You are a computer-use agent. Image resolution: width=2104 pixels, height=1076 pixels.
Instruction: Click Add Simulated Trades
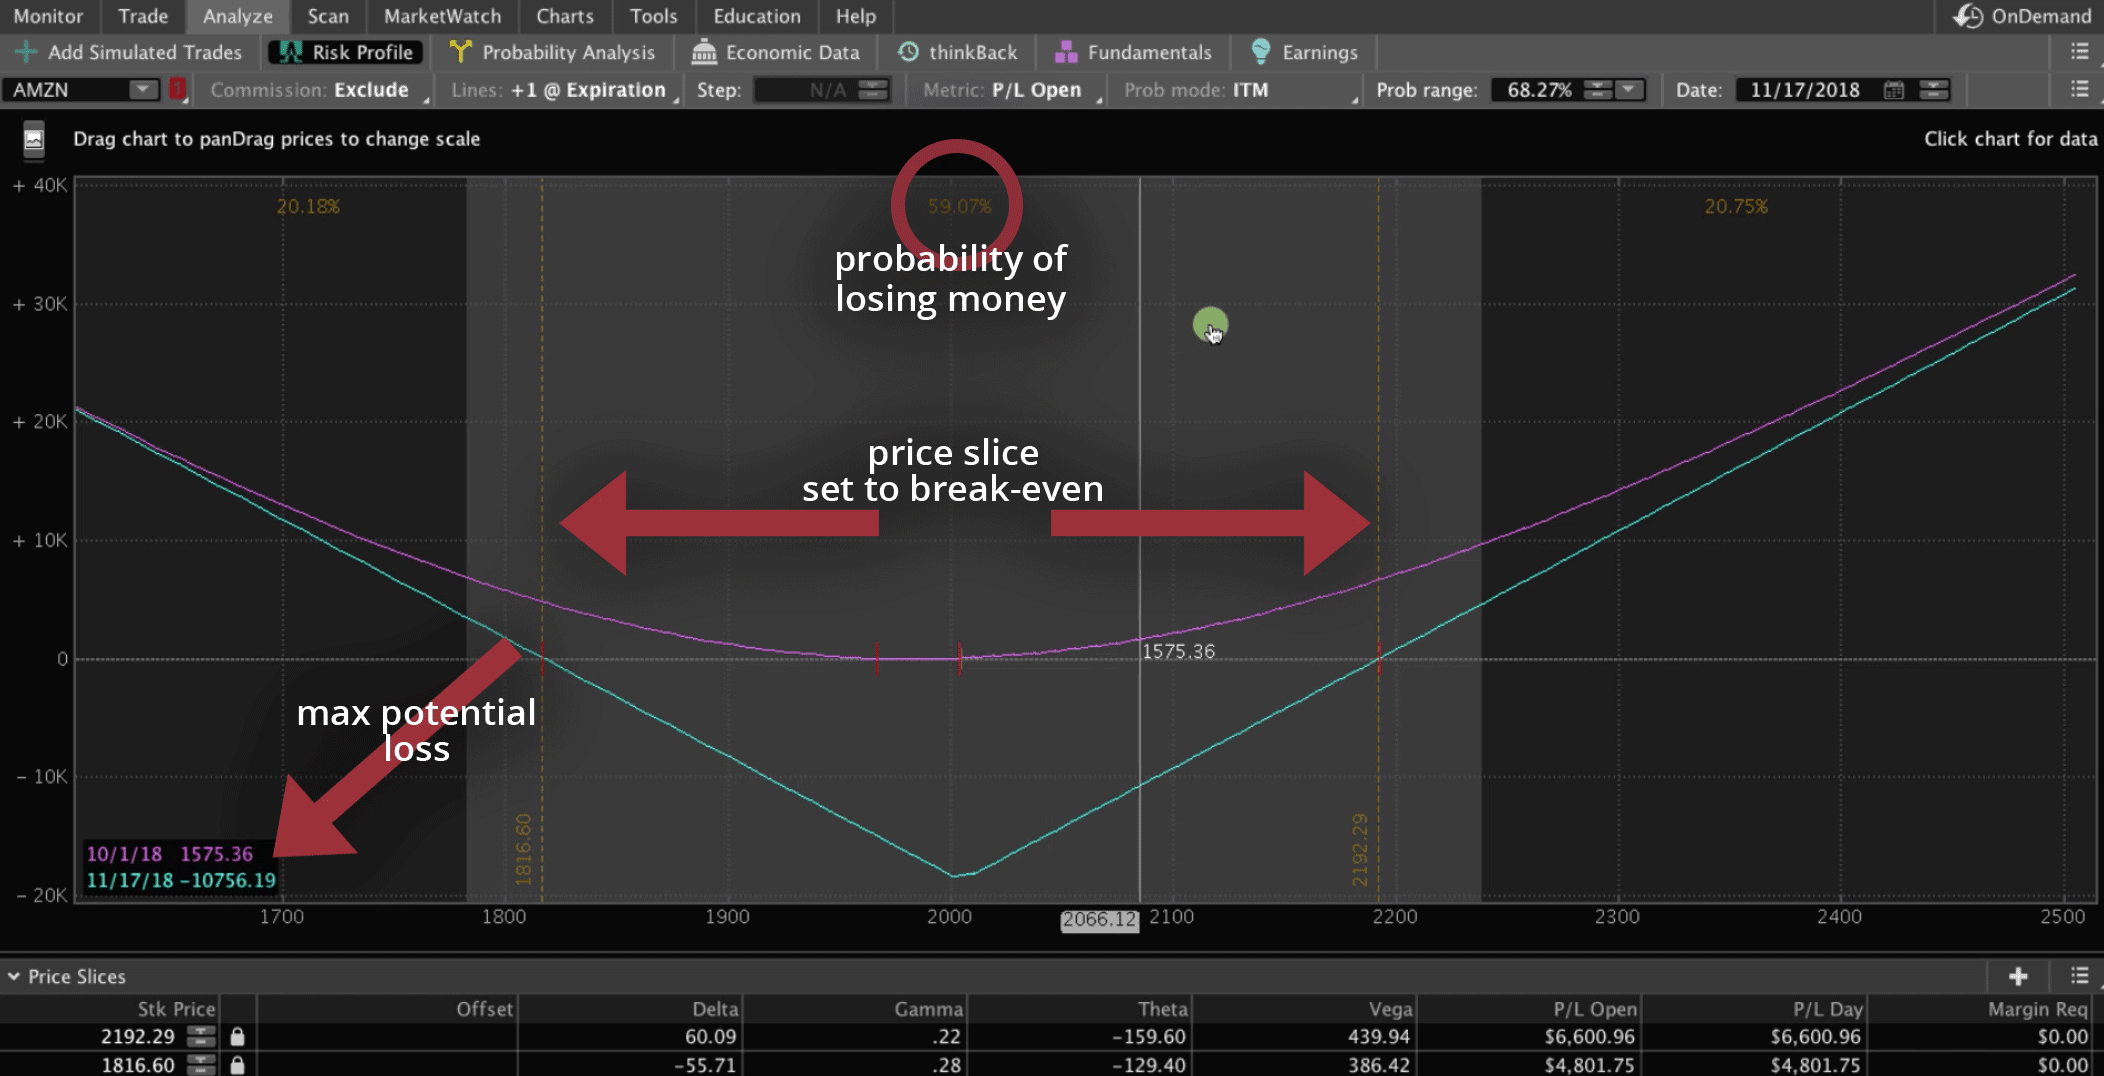pyautogui.click(x=128, y=52)
